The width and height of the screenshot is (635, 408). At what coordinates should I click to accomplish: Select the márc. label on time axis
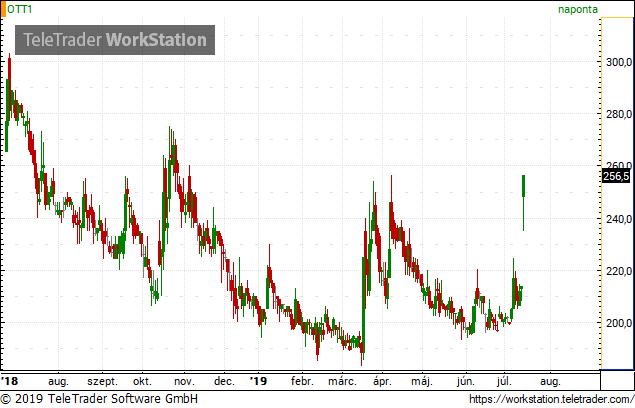pos(342,381)
